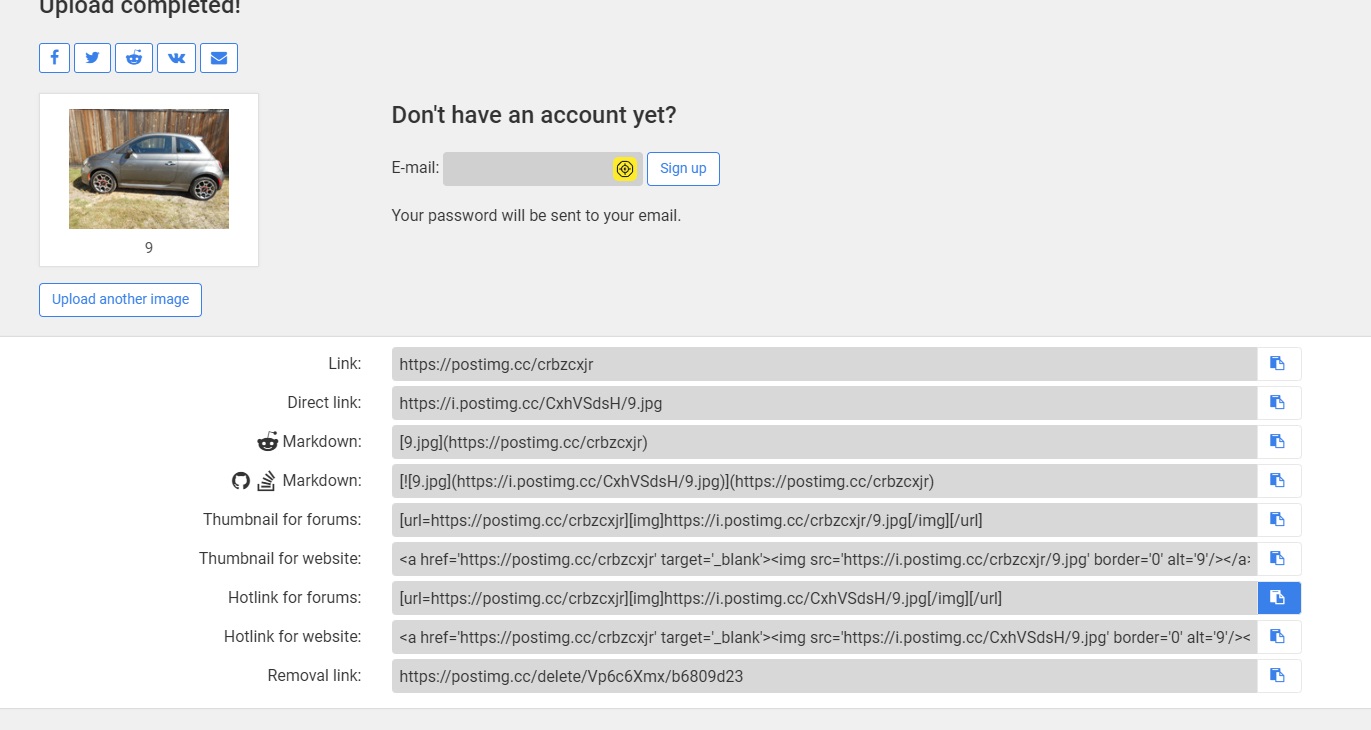The height and width of the screenshot is (730, 1371).
Task: Share upload on Reddit
Action: click(x=134, y=58)
